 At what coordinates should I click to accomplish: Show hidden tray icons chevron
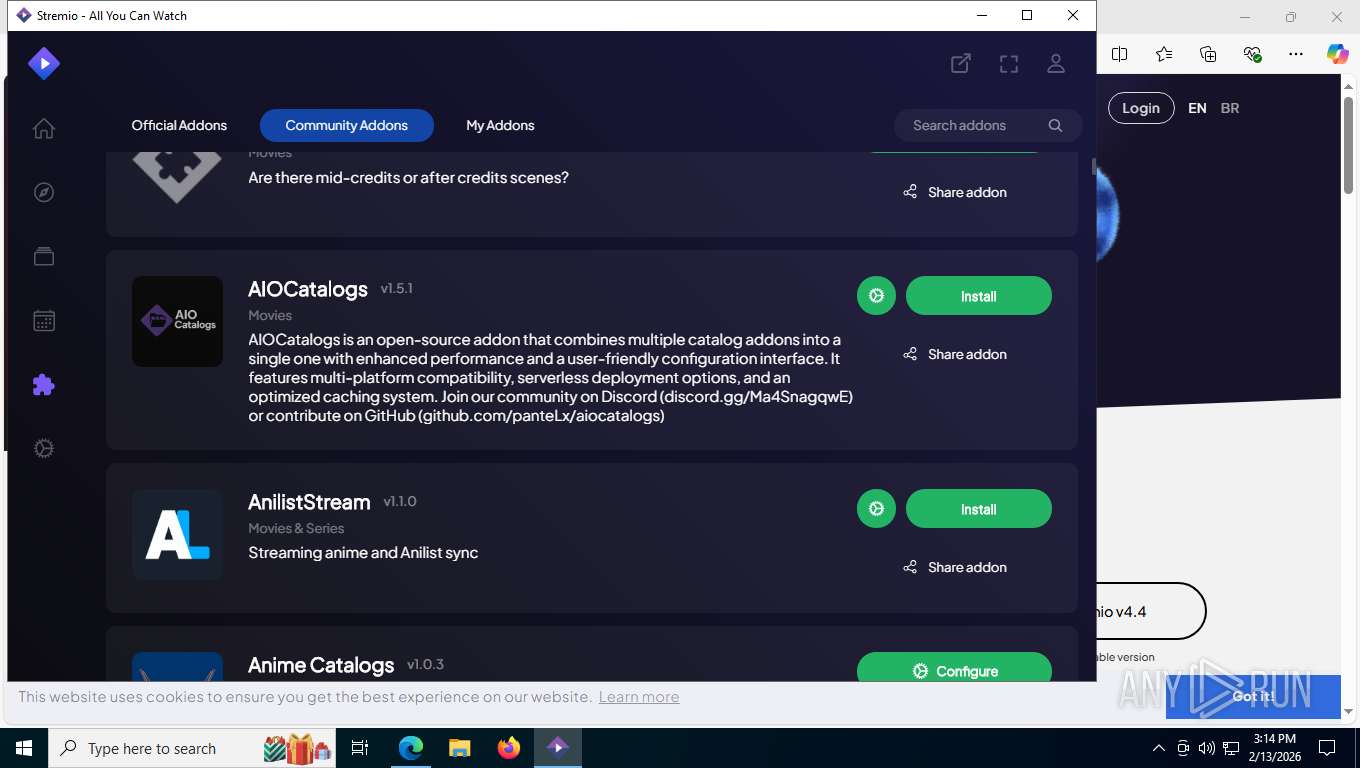coord(1159,748)
